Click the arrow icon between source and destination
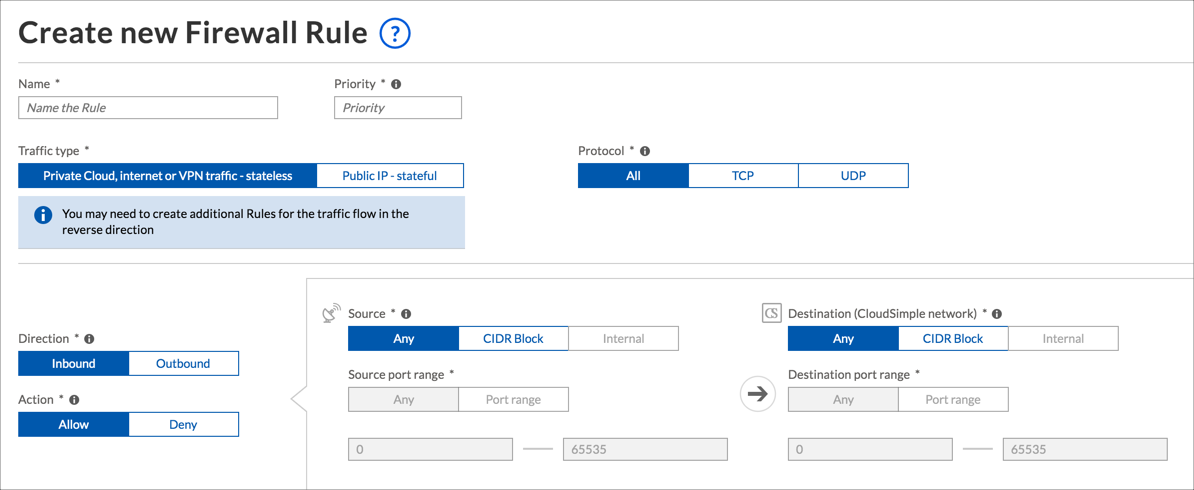 [x=758, y=394]
